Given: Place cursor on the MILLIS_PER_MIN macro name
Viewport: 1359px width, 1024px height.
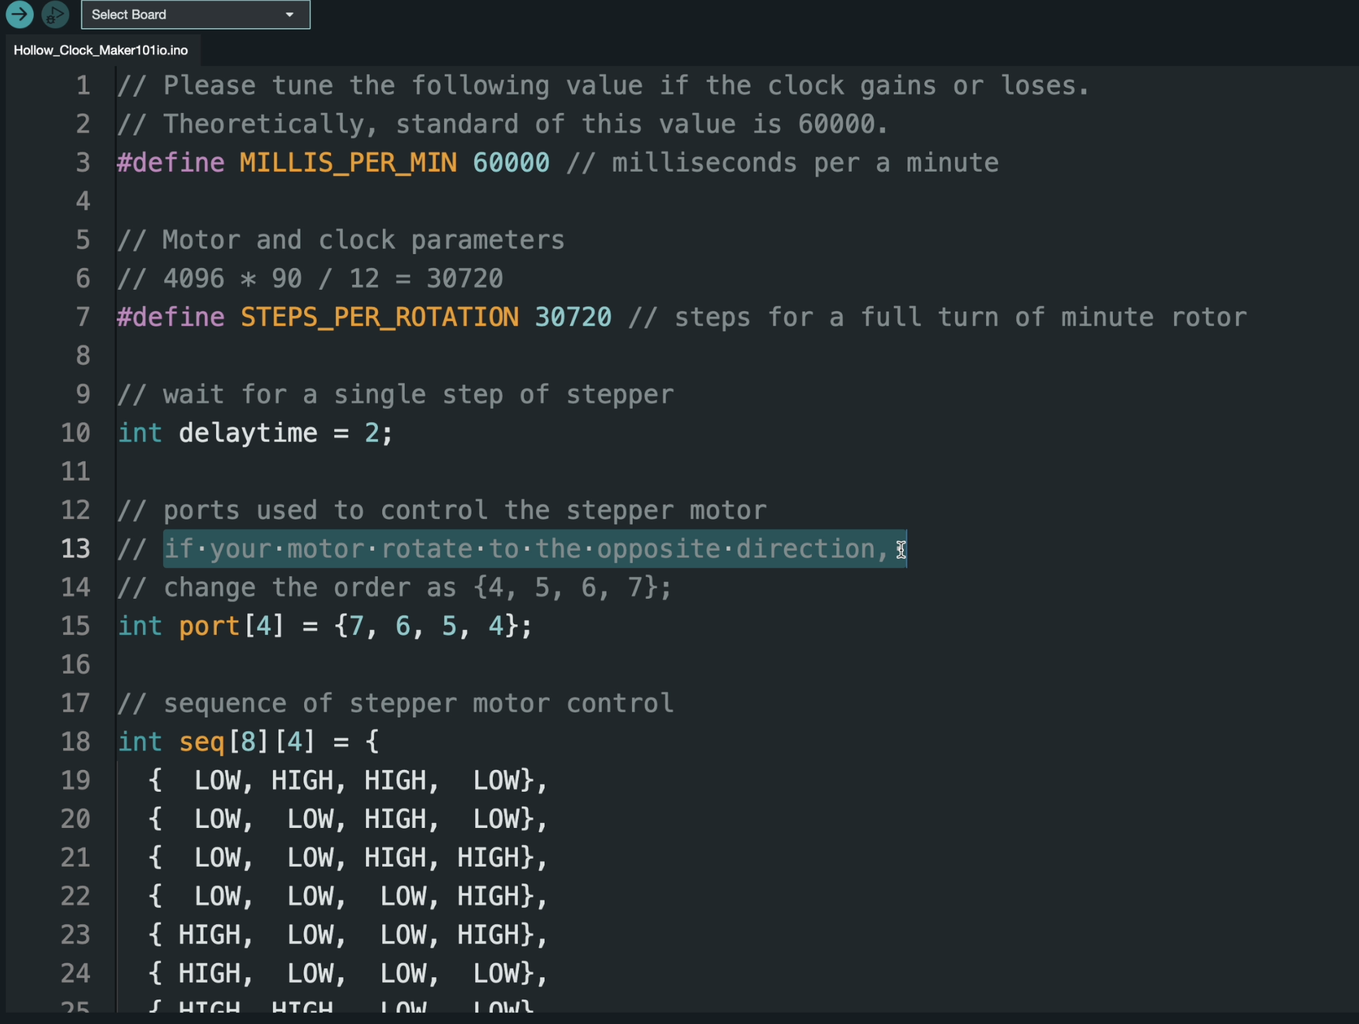Looking at the screenshot, I should 348,163.
